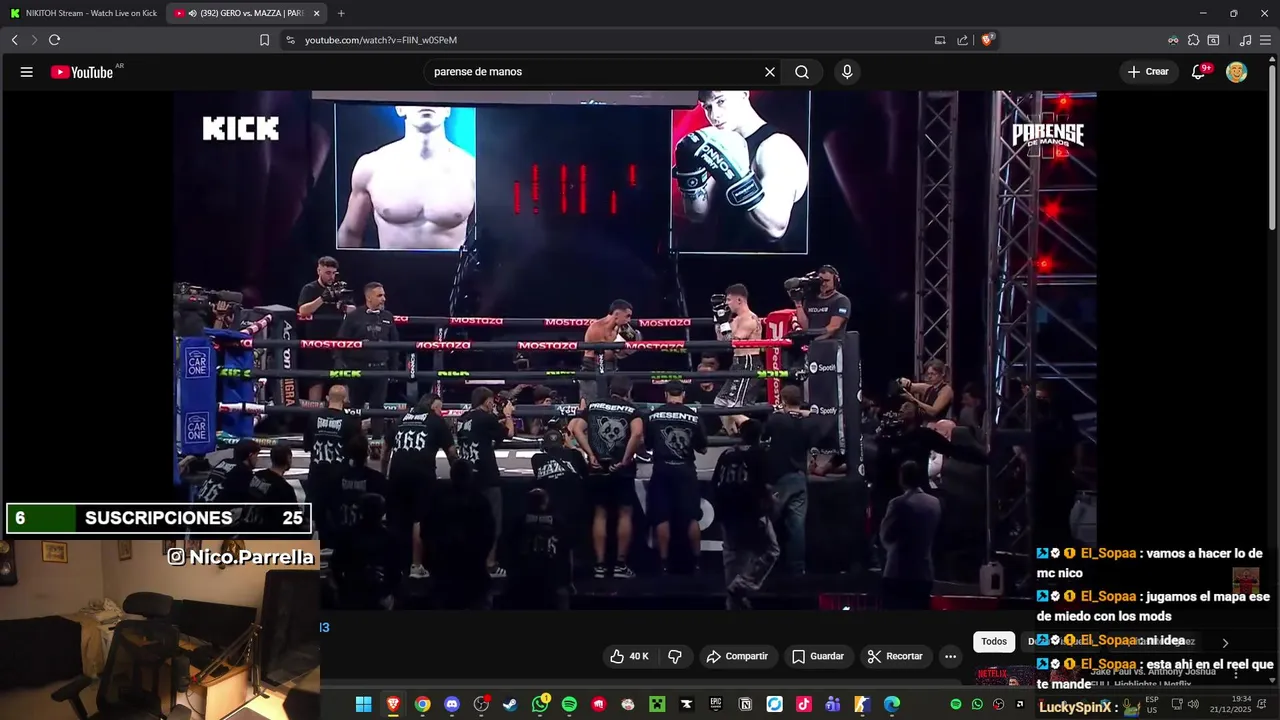Clear the search text with the X

click(770, 72)
